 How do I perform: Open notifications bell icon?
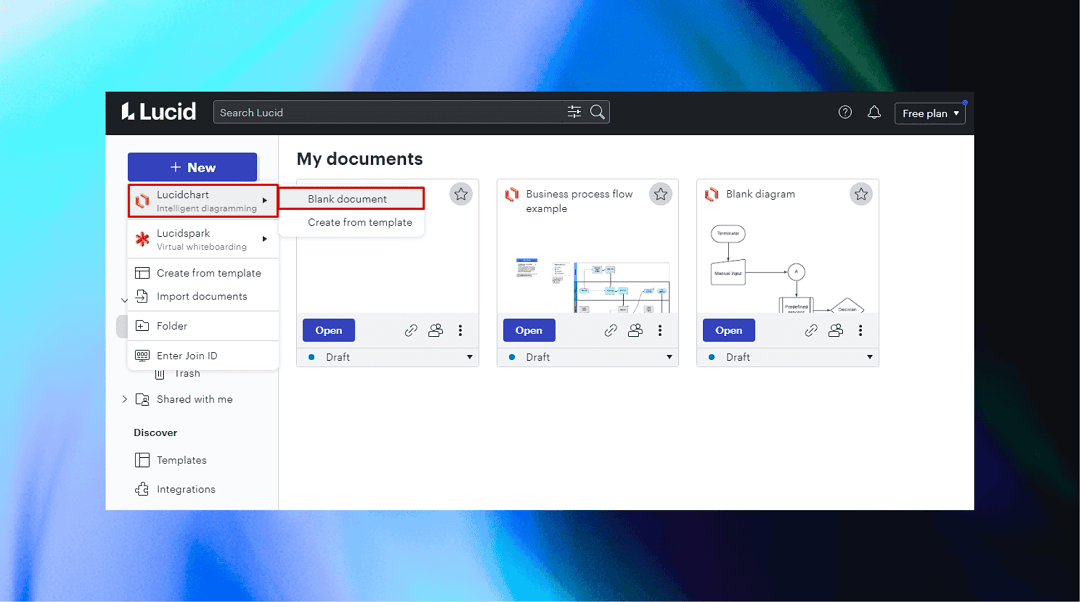(873, 112)
